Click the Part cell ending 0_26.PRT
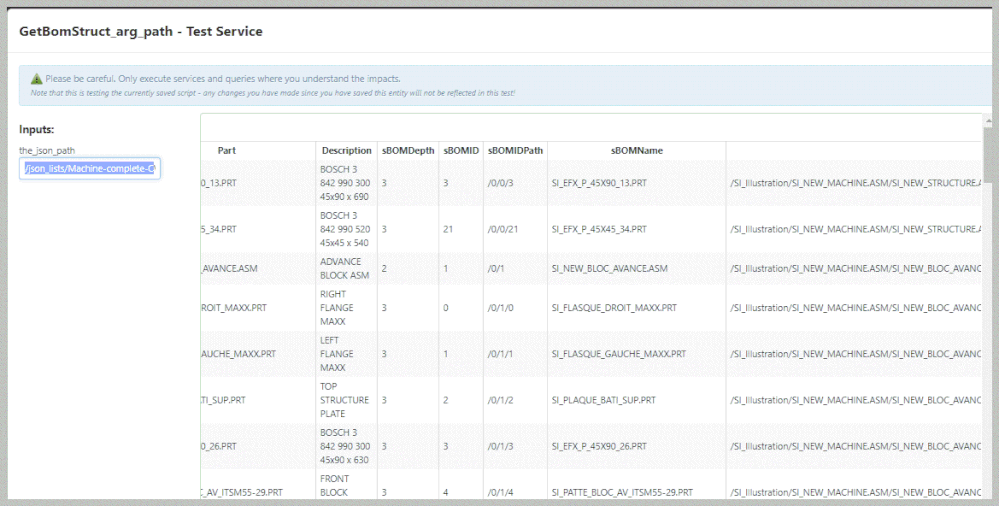The height and width of the screenshot is (506, 999). 219,446
